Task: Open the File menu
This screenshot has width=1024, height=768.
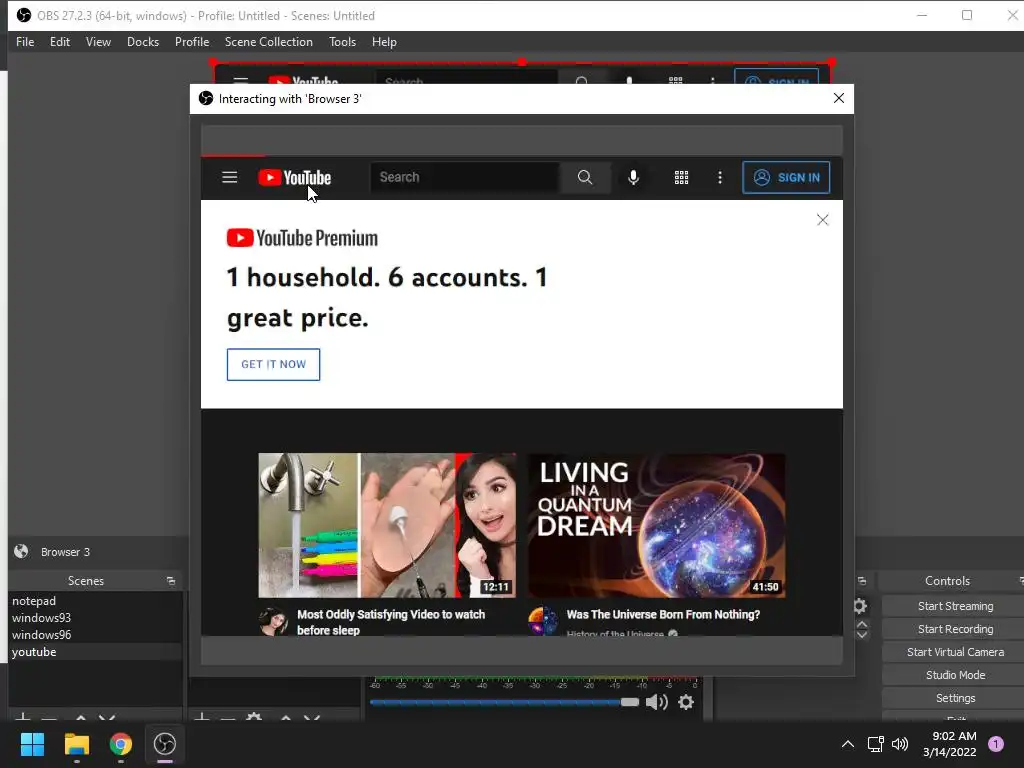Action: (x=25, y=42)
